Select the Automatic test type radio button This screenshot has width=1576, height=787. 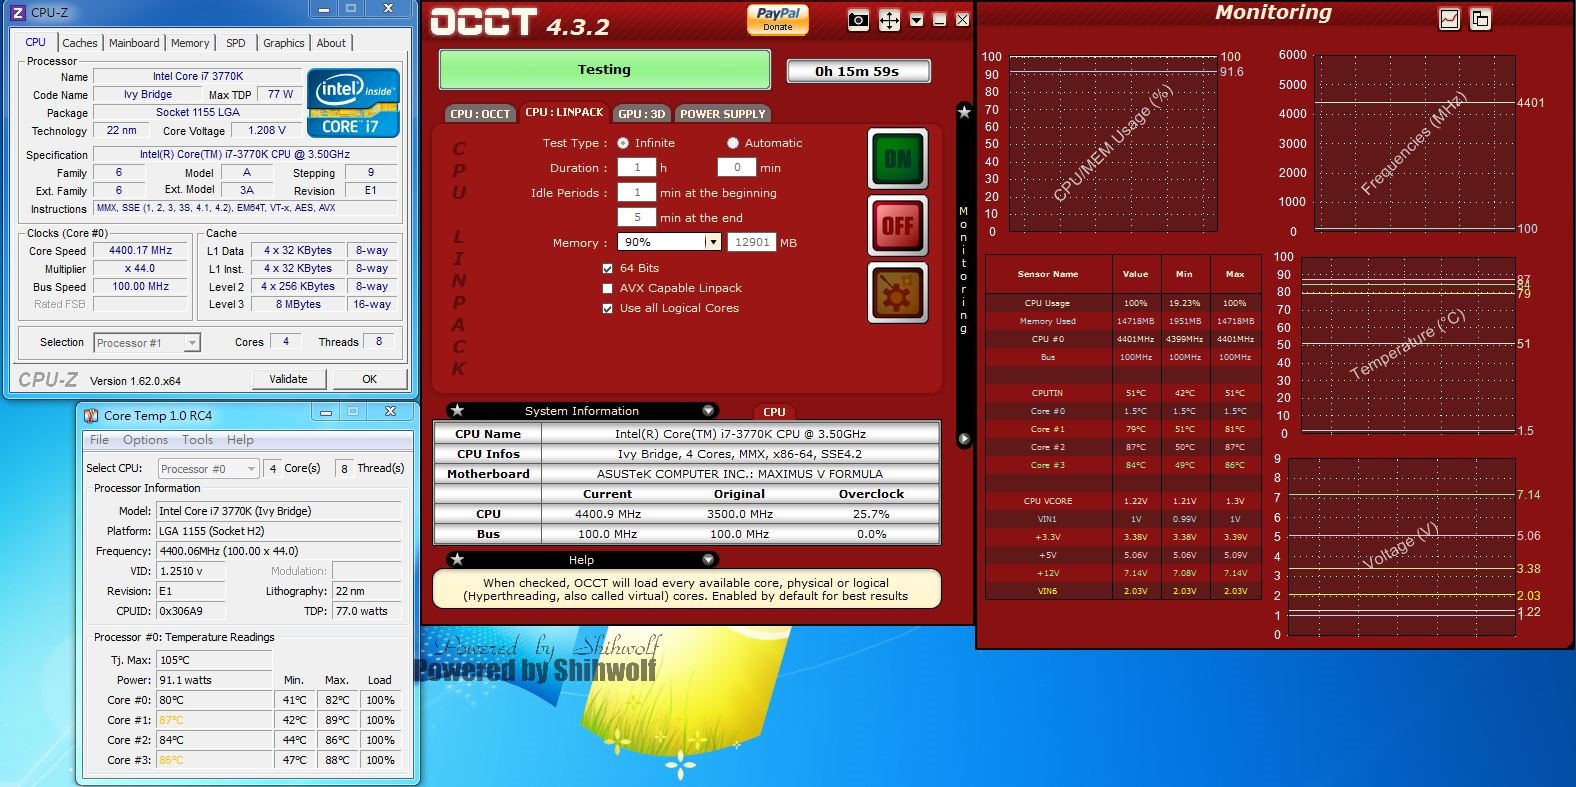click(x=733, y=143)
